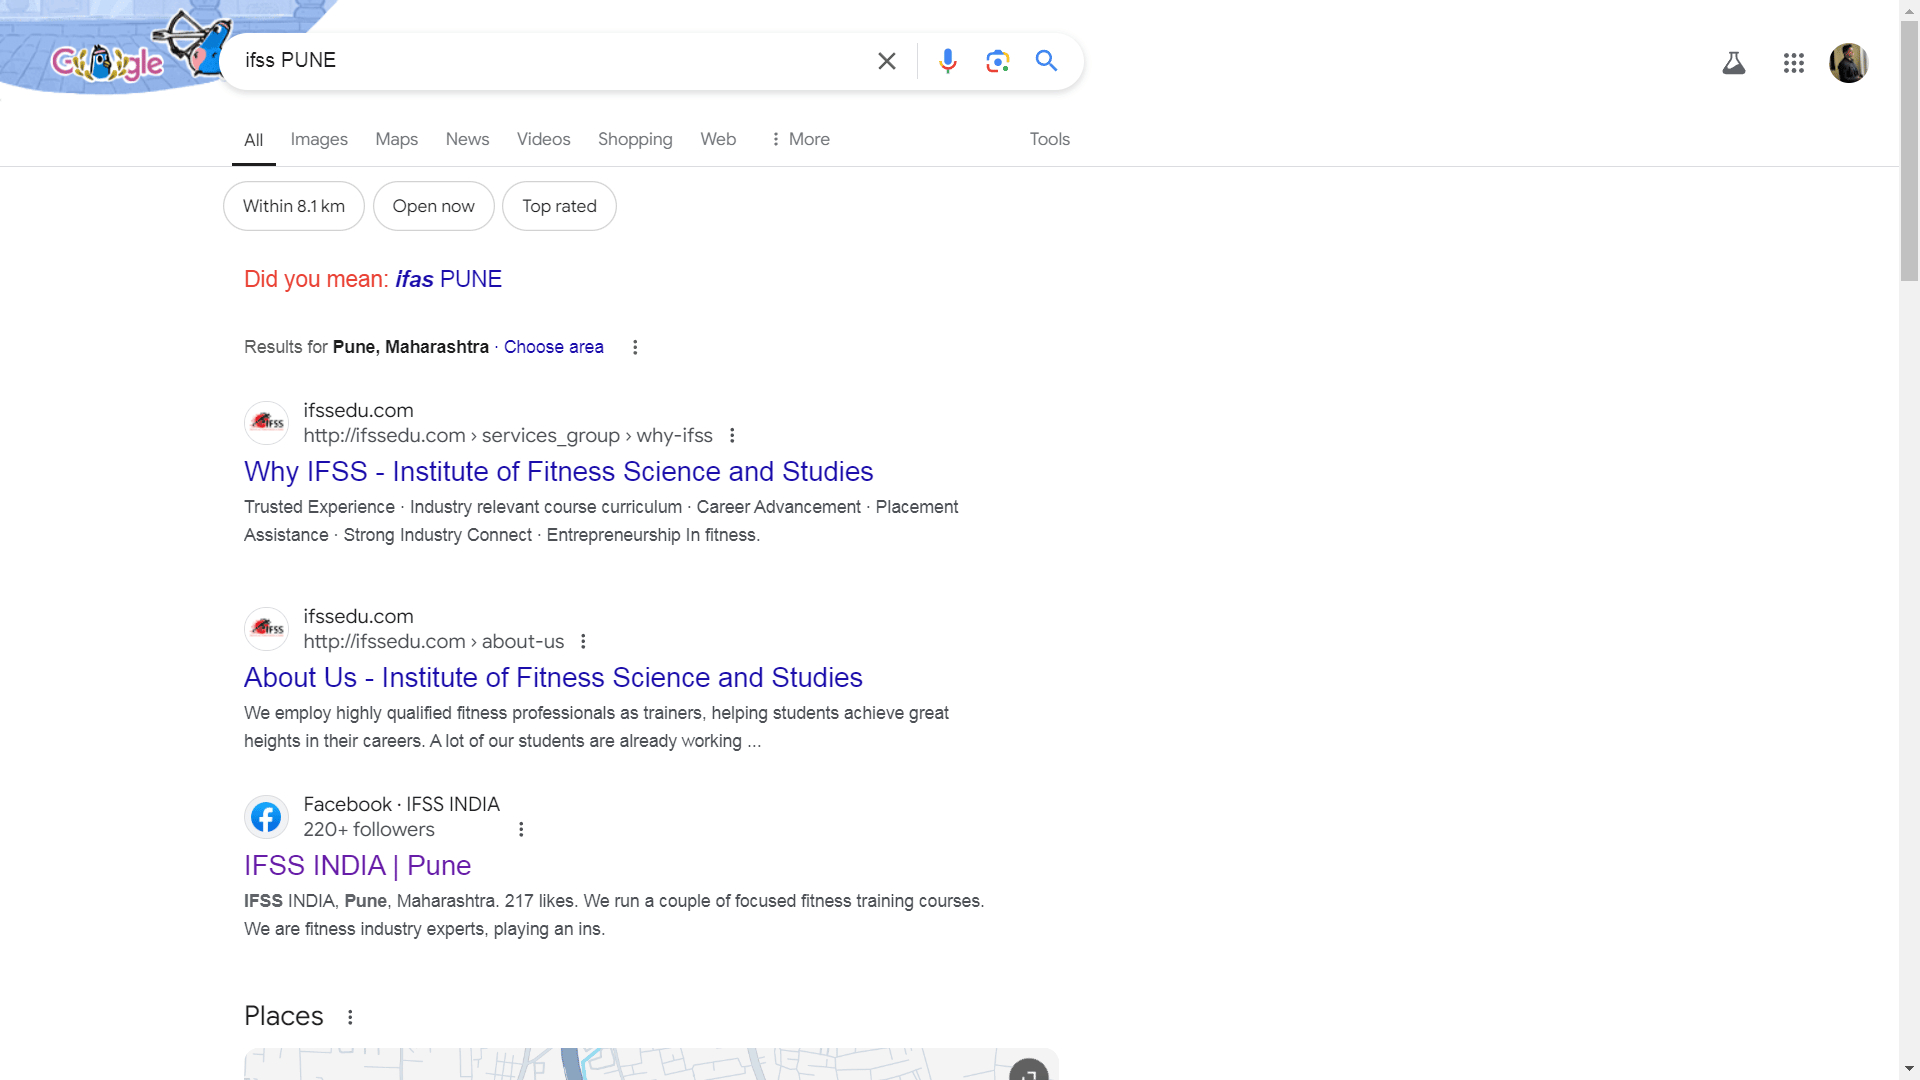Focus the search box containing ifss PUNE

[x=550, y=61]
